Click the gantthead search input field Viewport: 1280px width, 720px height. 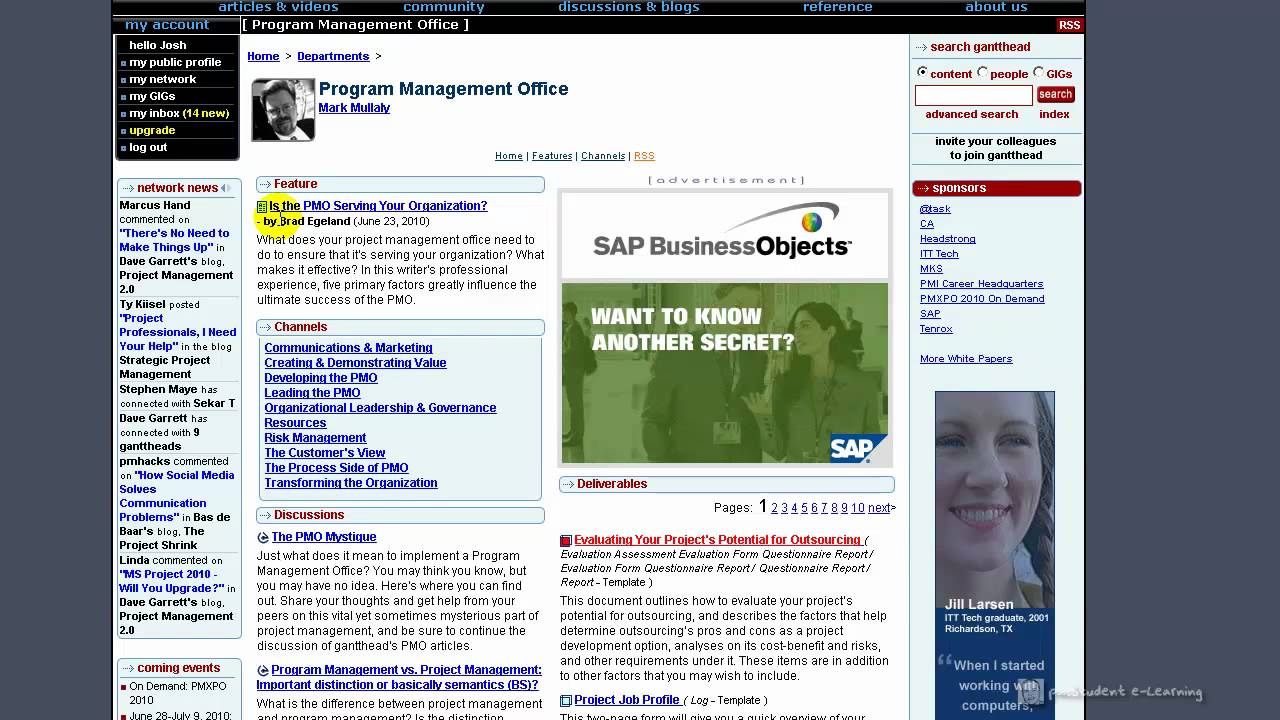973,95
